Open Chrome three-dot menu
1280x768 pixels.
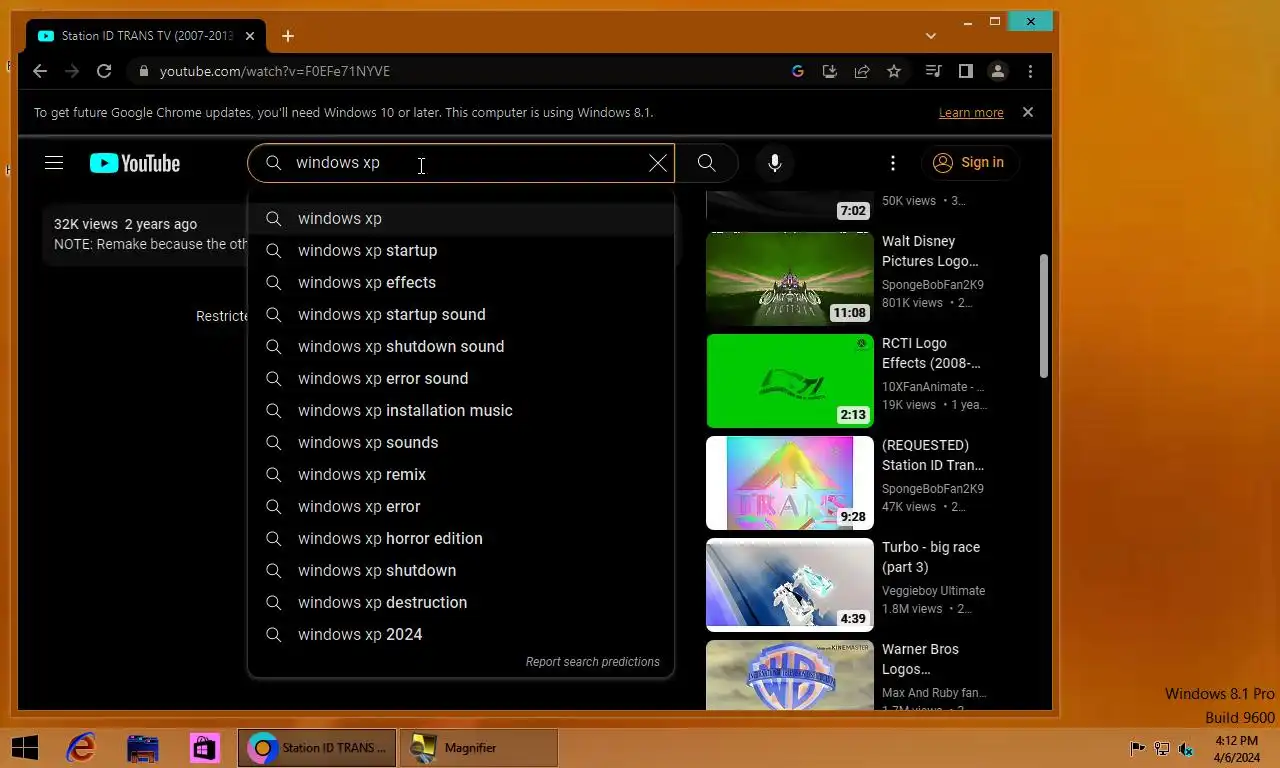click(1030, 71)
